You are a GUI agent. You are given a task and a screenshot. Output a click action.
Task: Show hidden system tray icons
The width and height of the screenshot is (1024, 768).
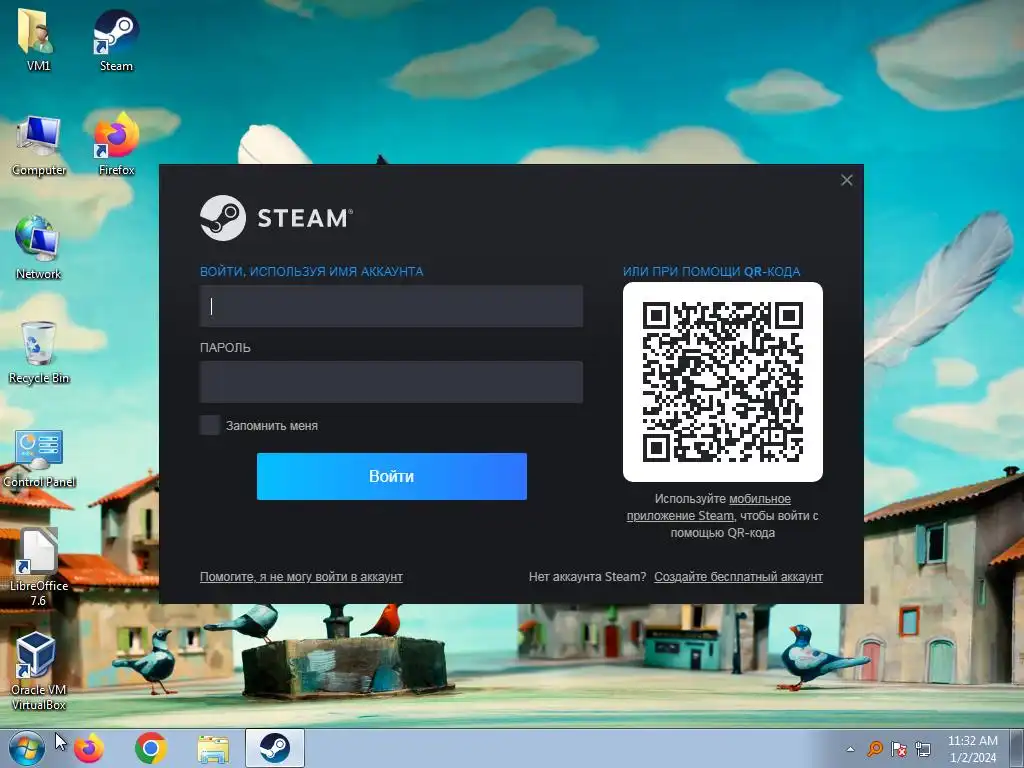[x=850, y=749]
